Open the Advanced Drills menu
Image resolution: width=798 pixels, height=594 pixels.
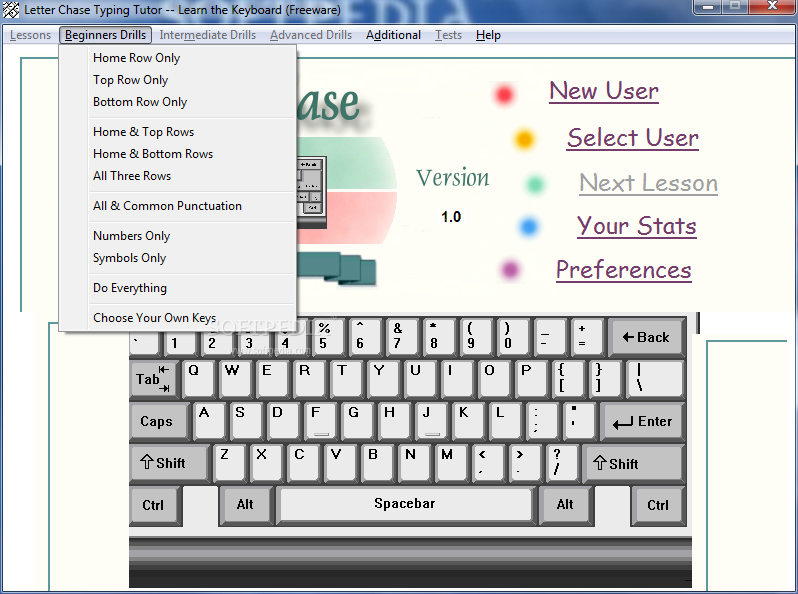point(311,35)
